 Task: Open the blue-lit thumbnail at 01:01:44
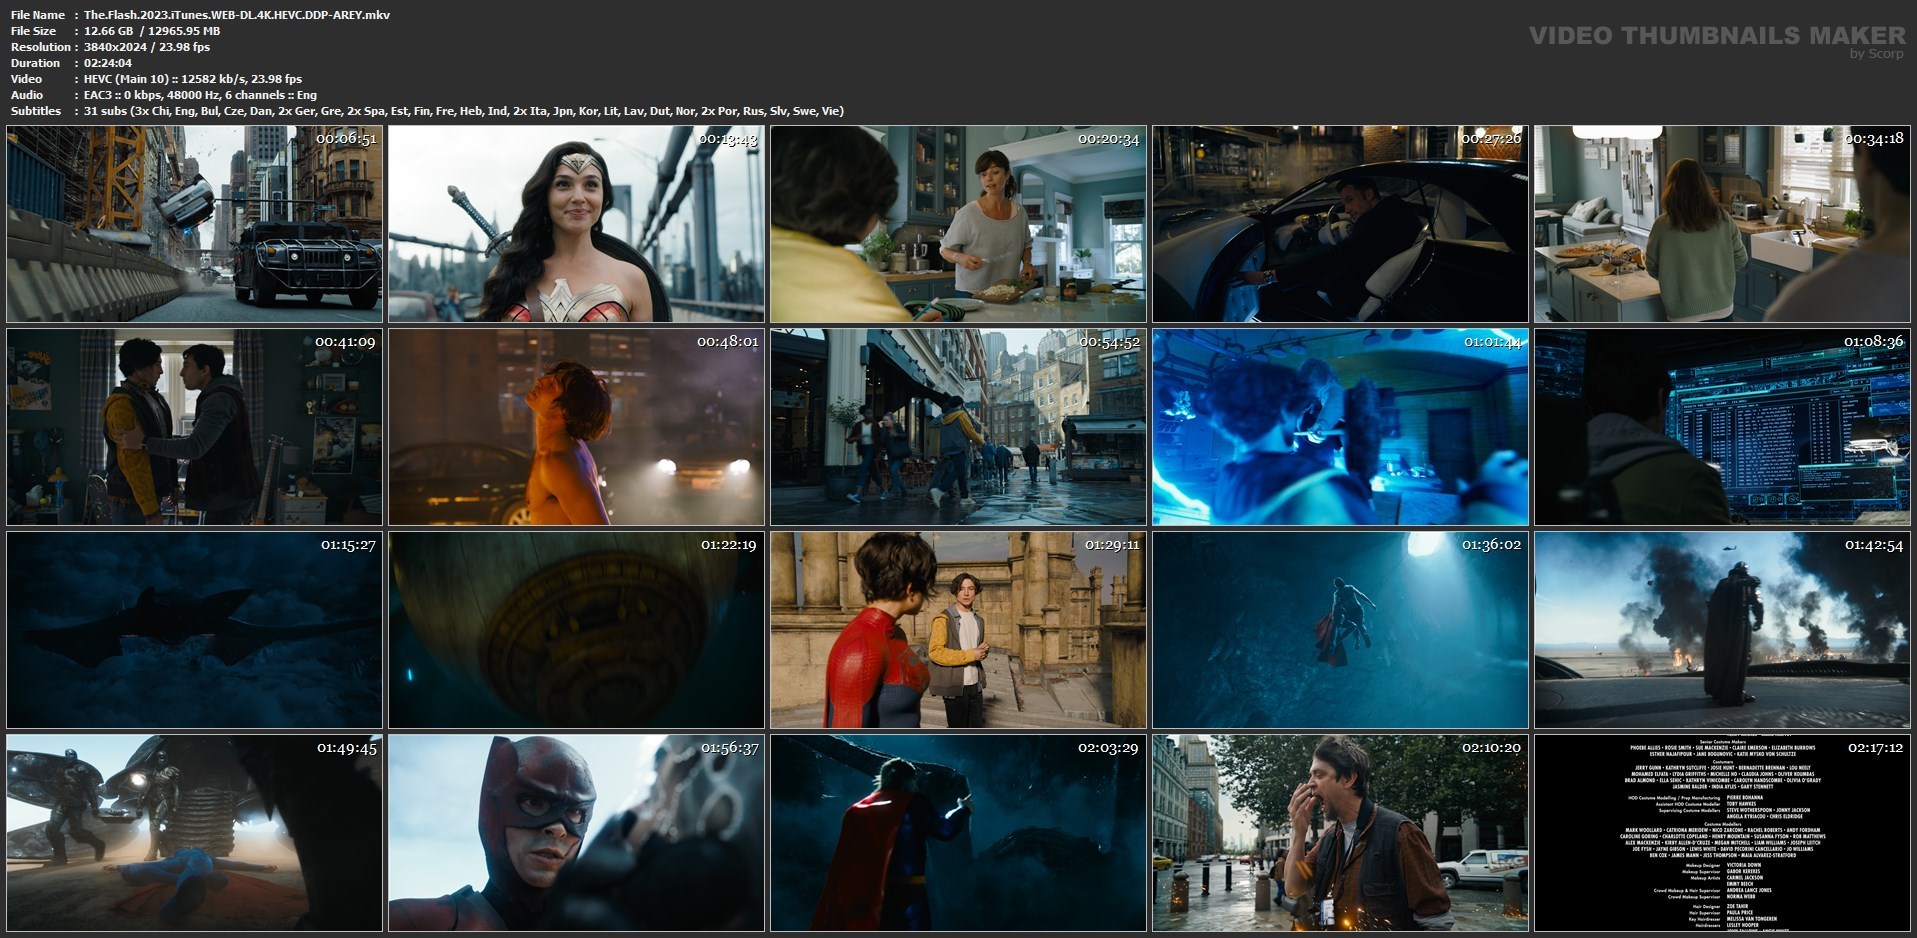1340,427
